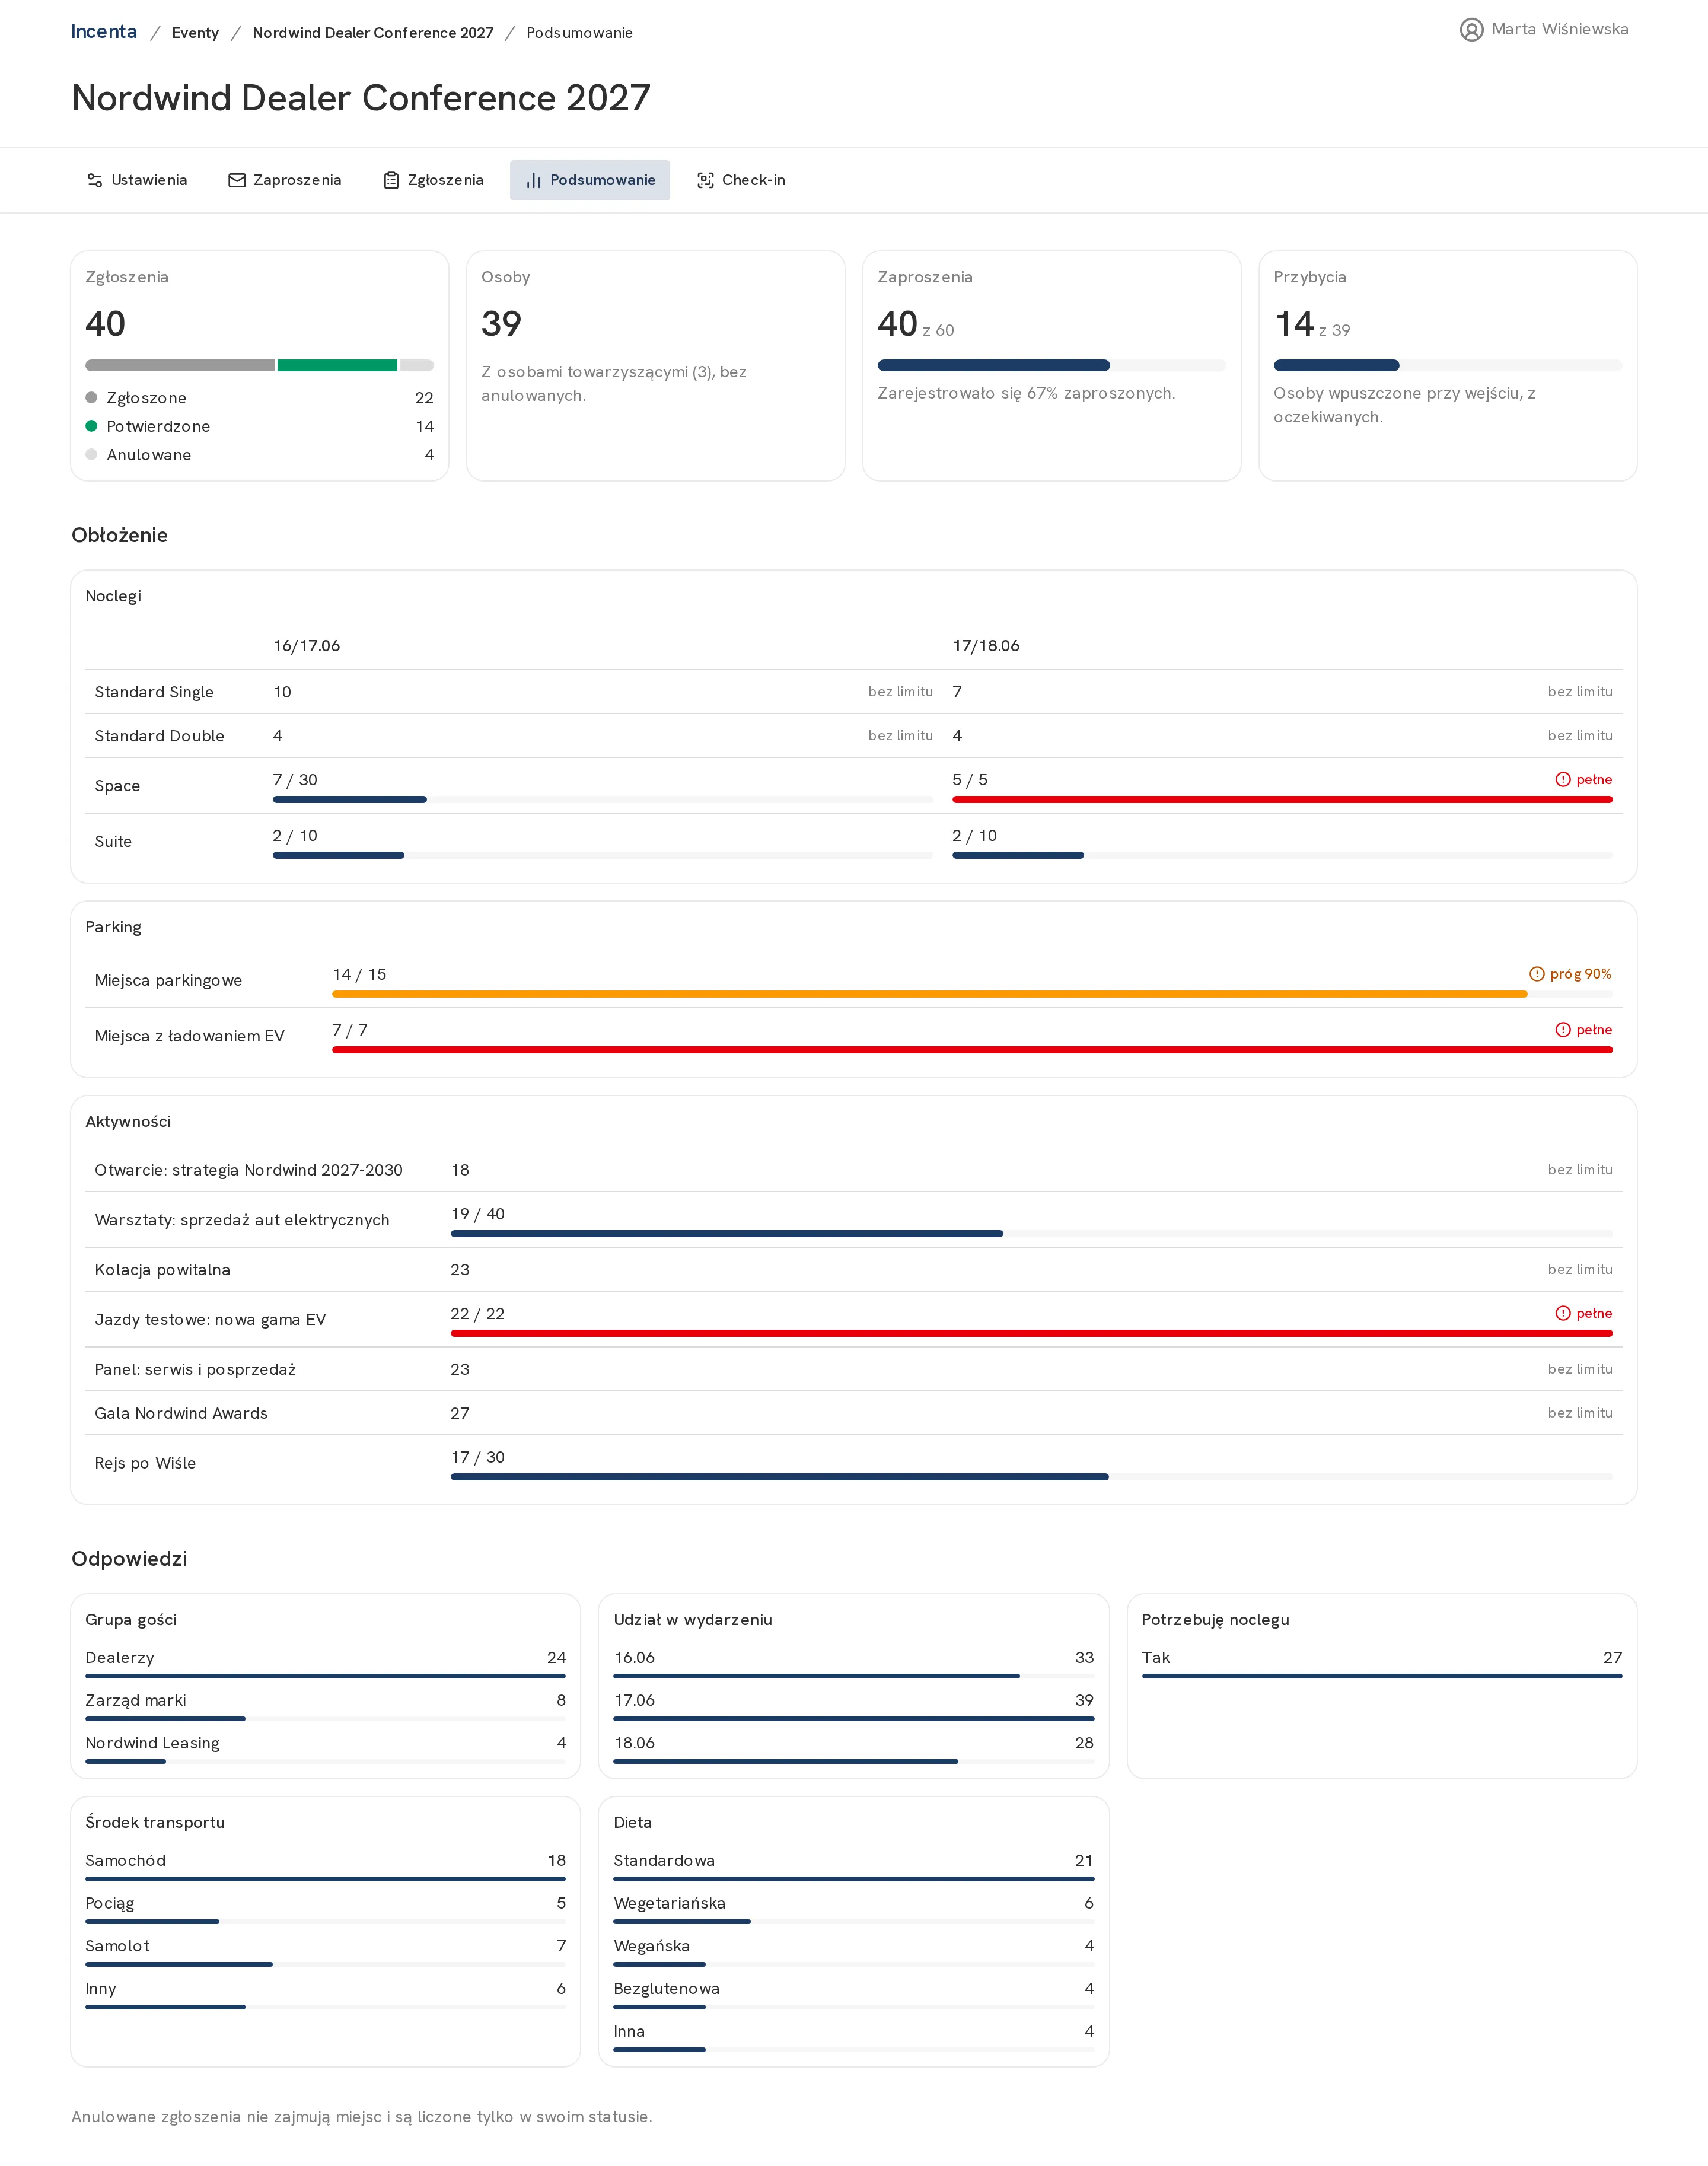This screenshot has width=1708, height=2166.
Task: Open the Ustawienia tab
Action: click(x=137, y=180)
